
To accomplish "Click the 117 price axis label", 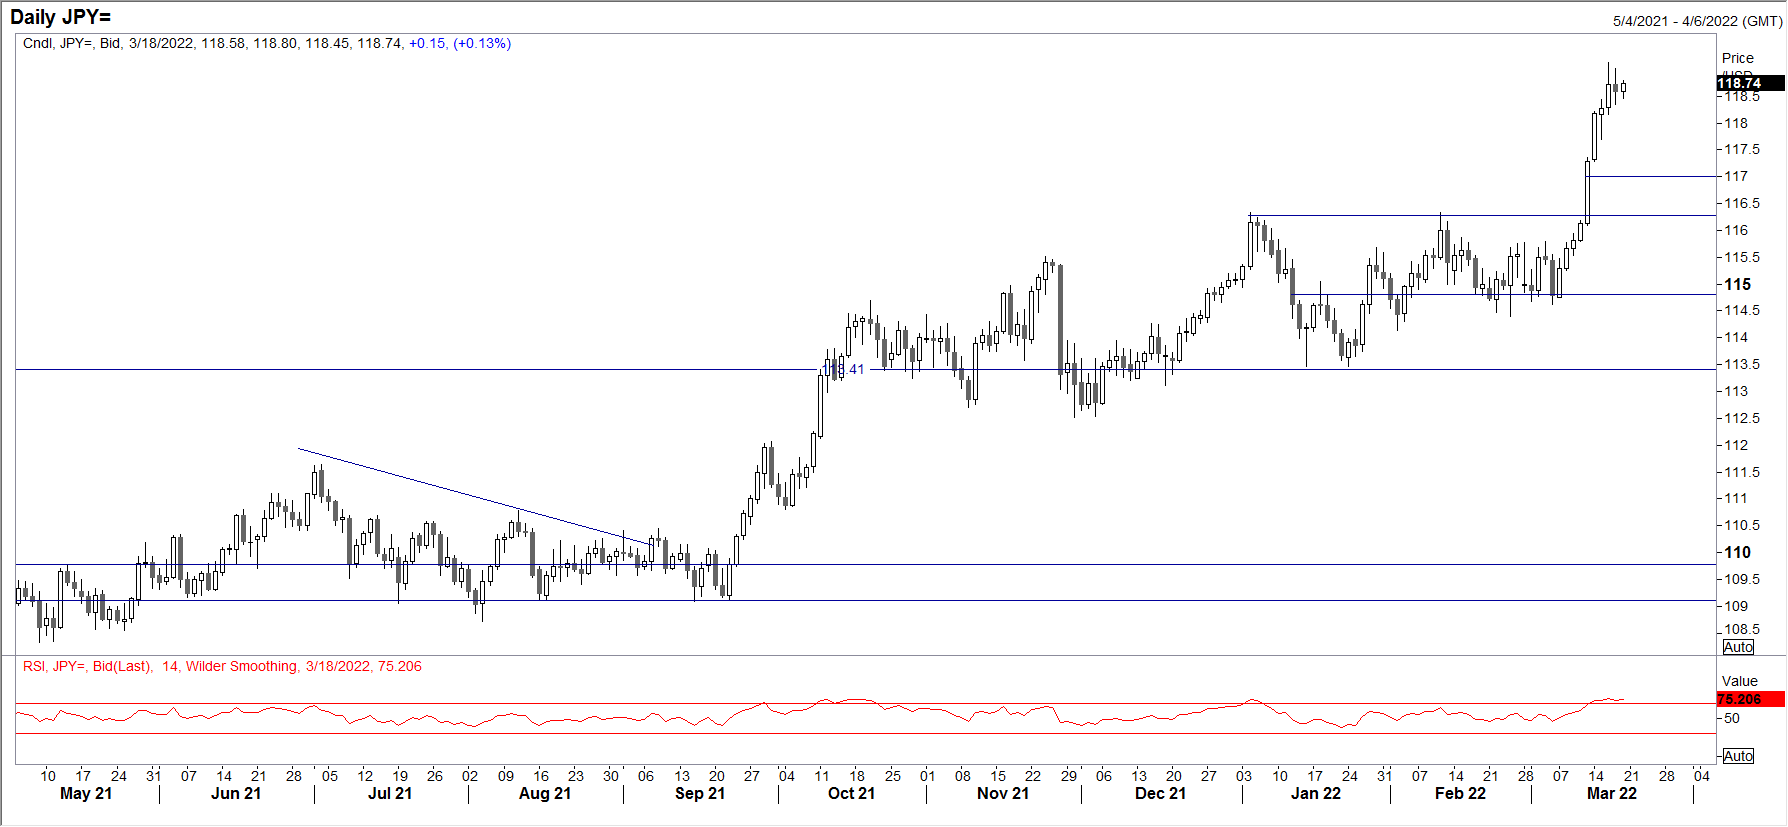I will [x=1736, y=176].
